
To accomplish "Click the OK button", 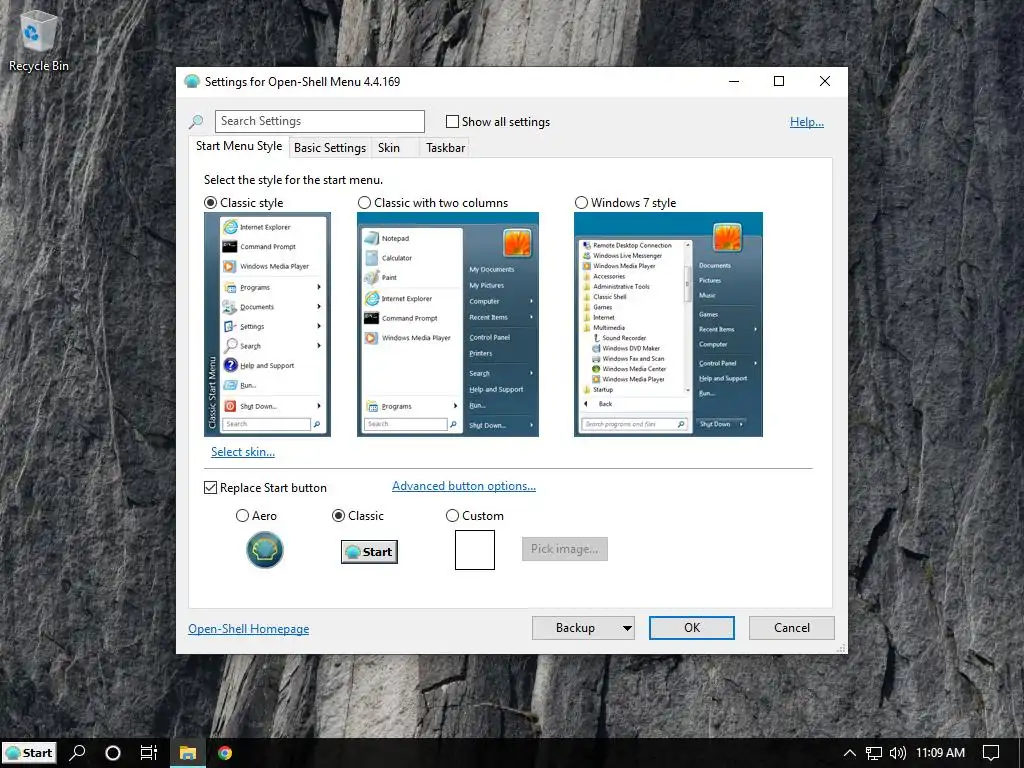I will 692,628.
